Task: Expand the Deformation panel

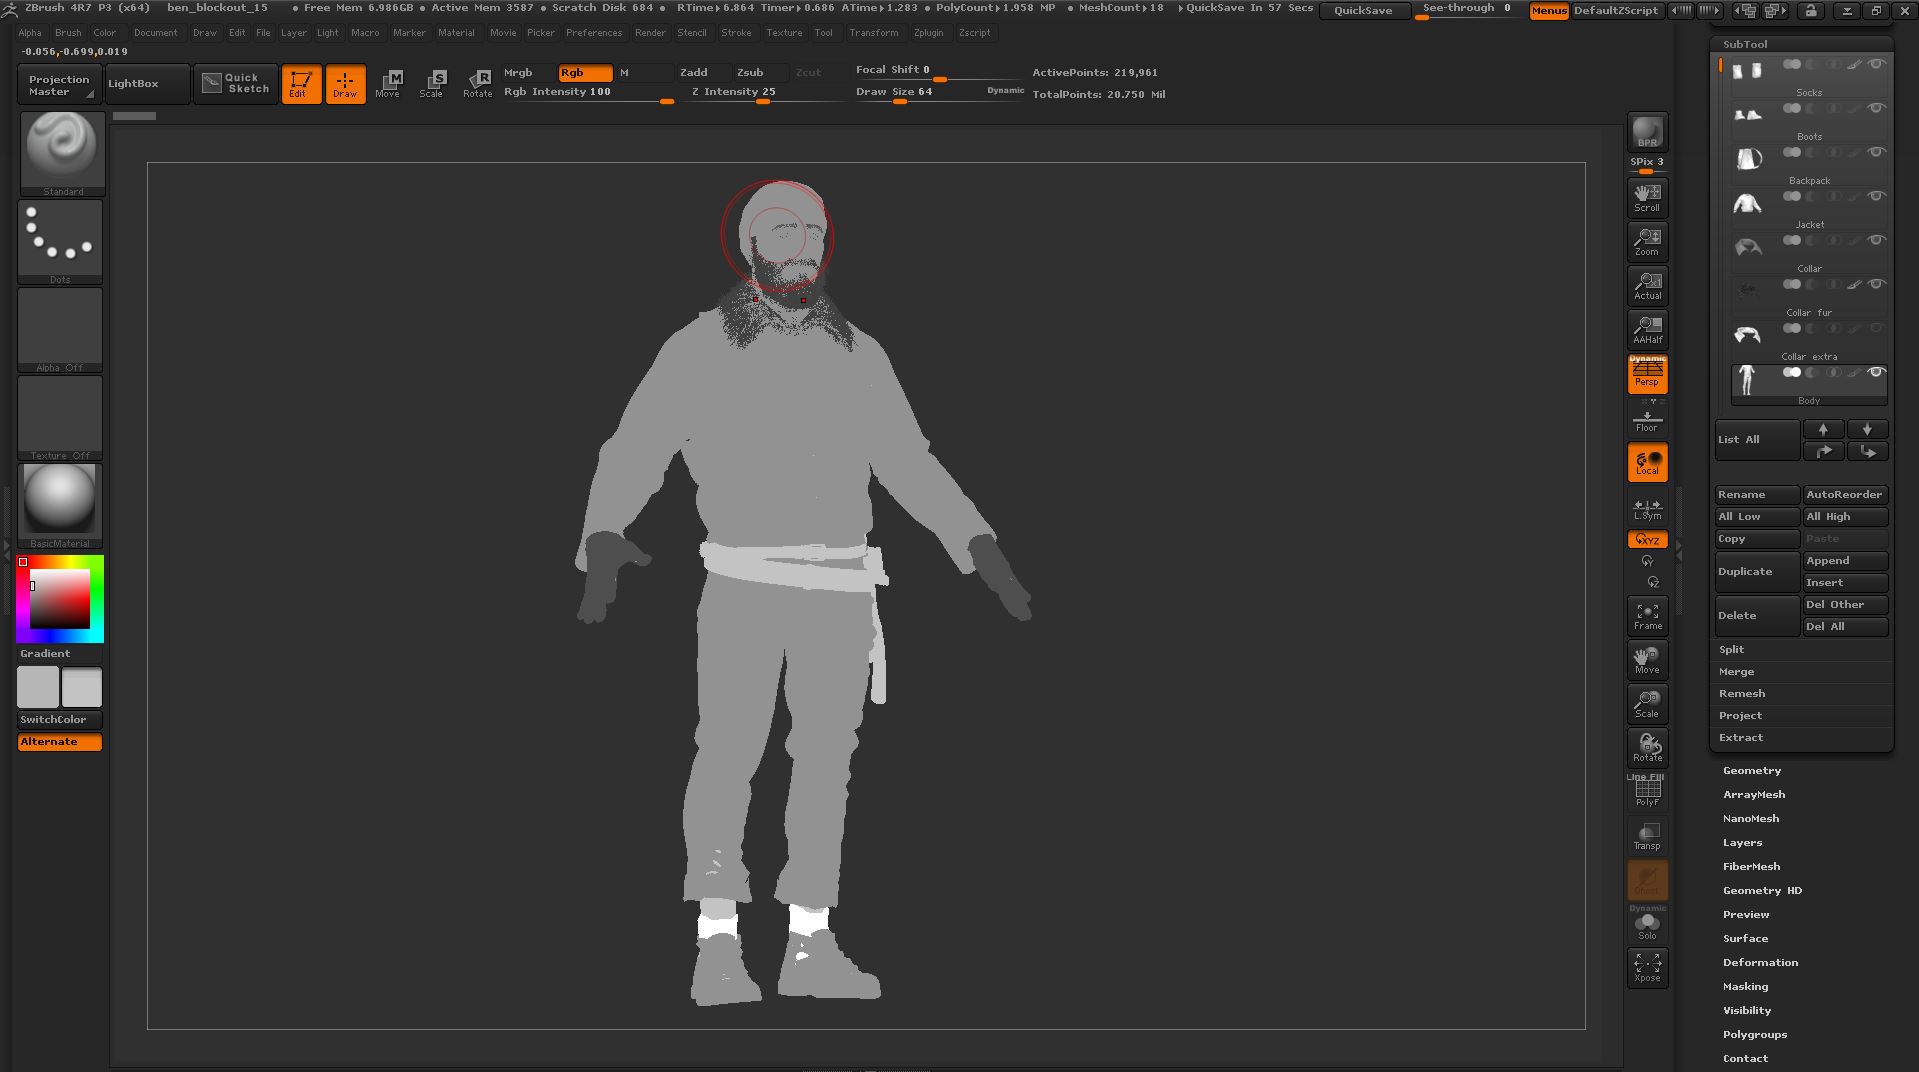Action: 1760,962
